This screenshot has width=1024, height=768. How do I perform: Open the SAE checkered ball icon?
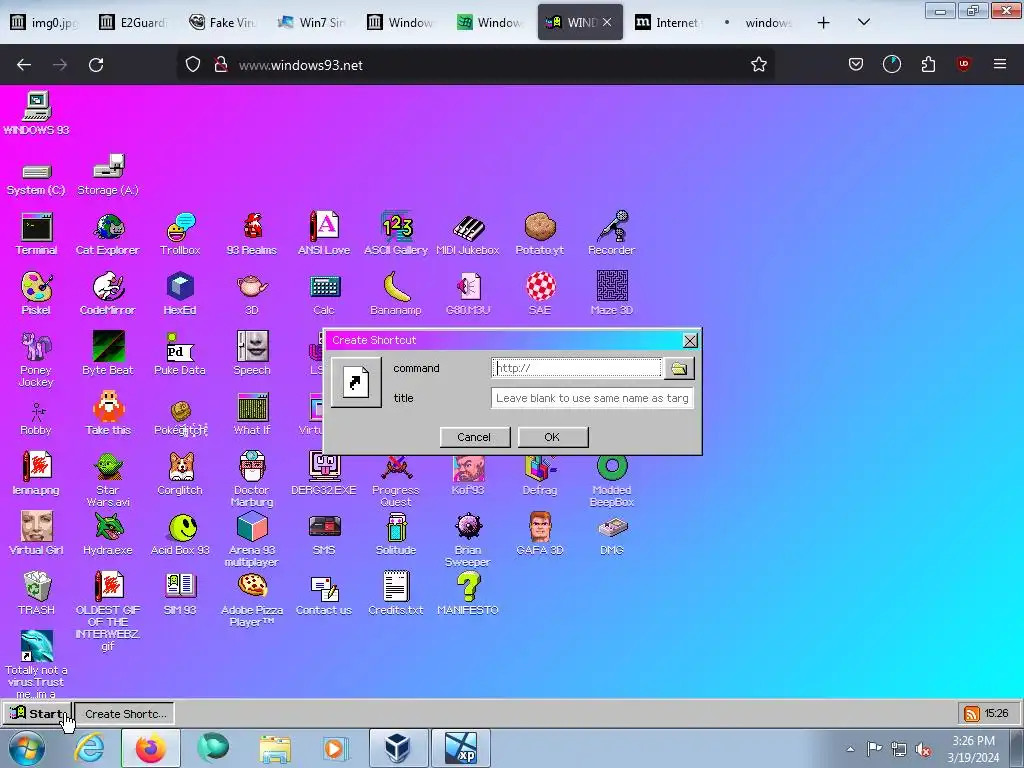pos(540,293)
